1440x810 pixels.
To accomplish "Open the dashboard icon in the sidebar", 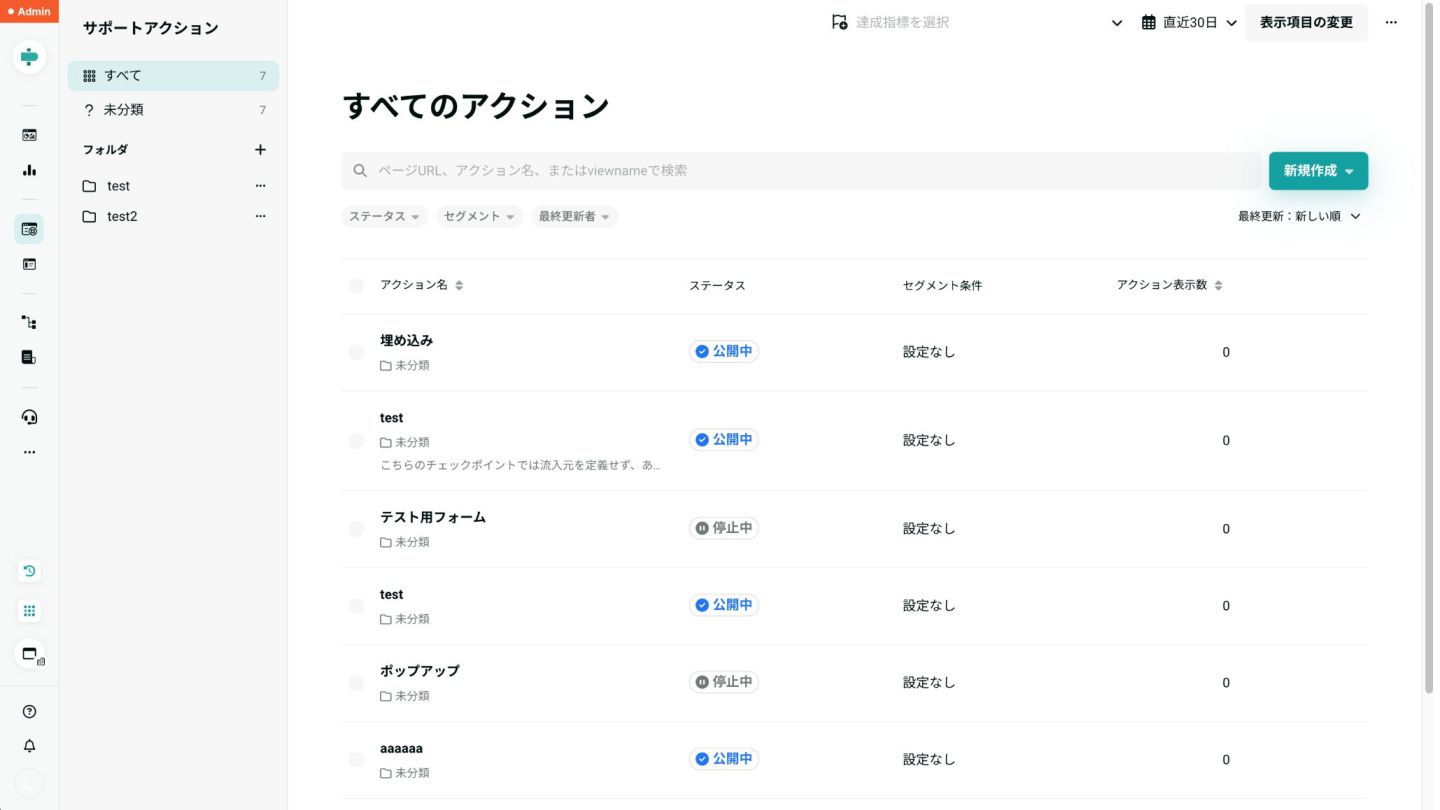I will [x=29, y=135].
